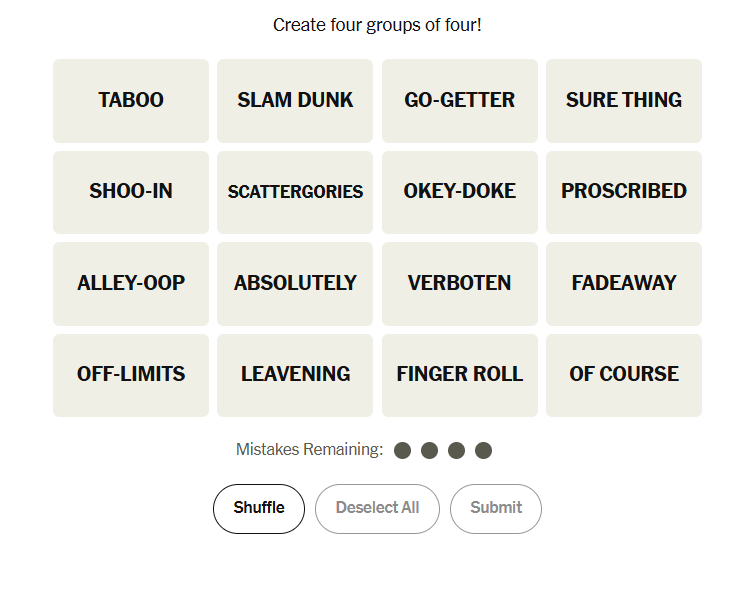Submit the selected group
Image resolution: width=755 pixels, height=590 pixels.
point(496,508)
